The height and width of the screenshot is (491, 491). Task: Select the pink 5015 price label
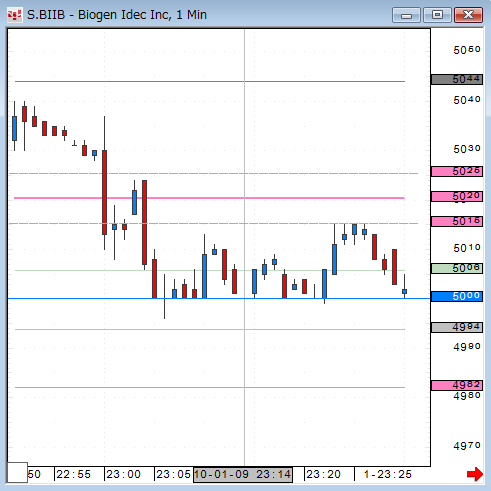coord(457,221)
